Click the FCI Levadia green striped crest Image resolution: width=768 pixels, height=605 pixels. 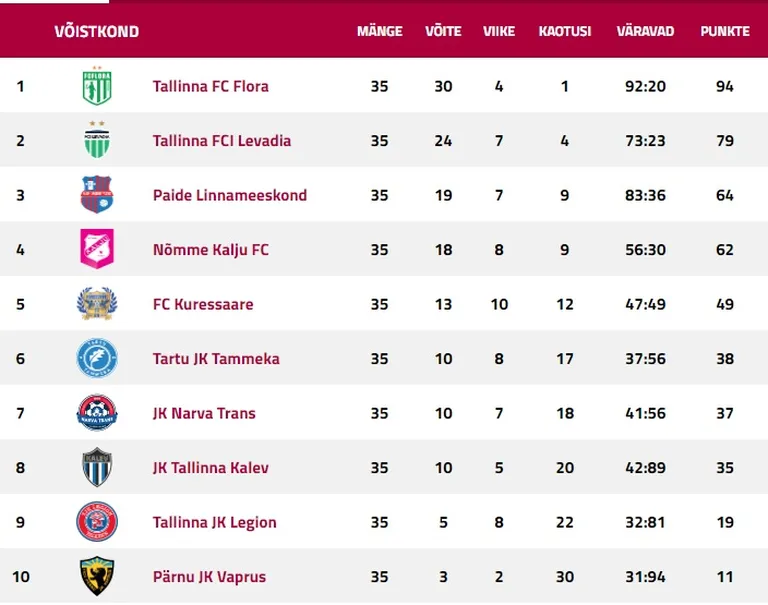click(x=97, y=140)
